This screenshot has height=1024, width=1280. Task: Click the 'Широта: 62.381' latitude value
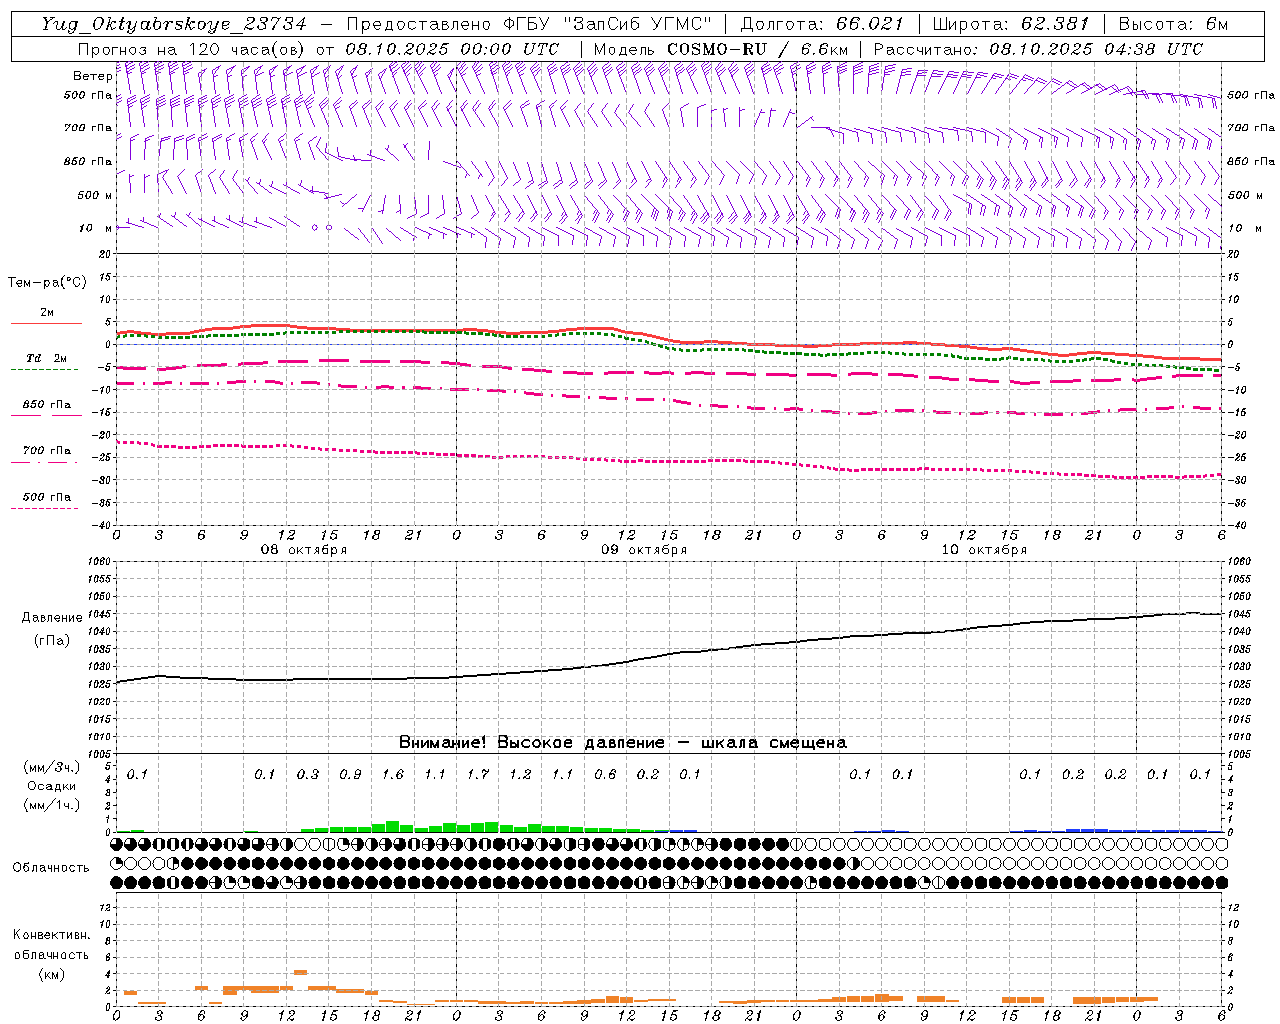coord(1010,24)
